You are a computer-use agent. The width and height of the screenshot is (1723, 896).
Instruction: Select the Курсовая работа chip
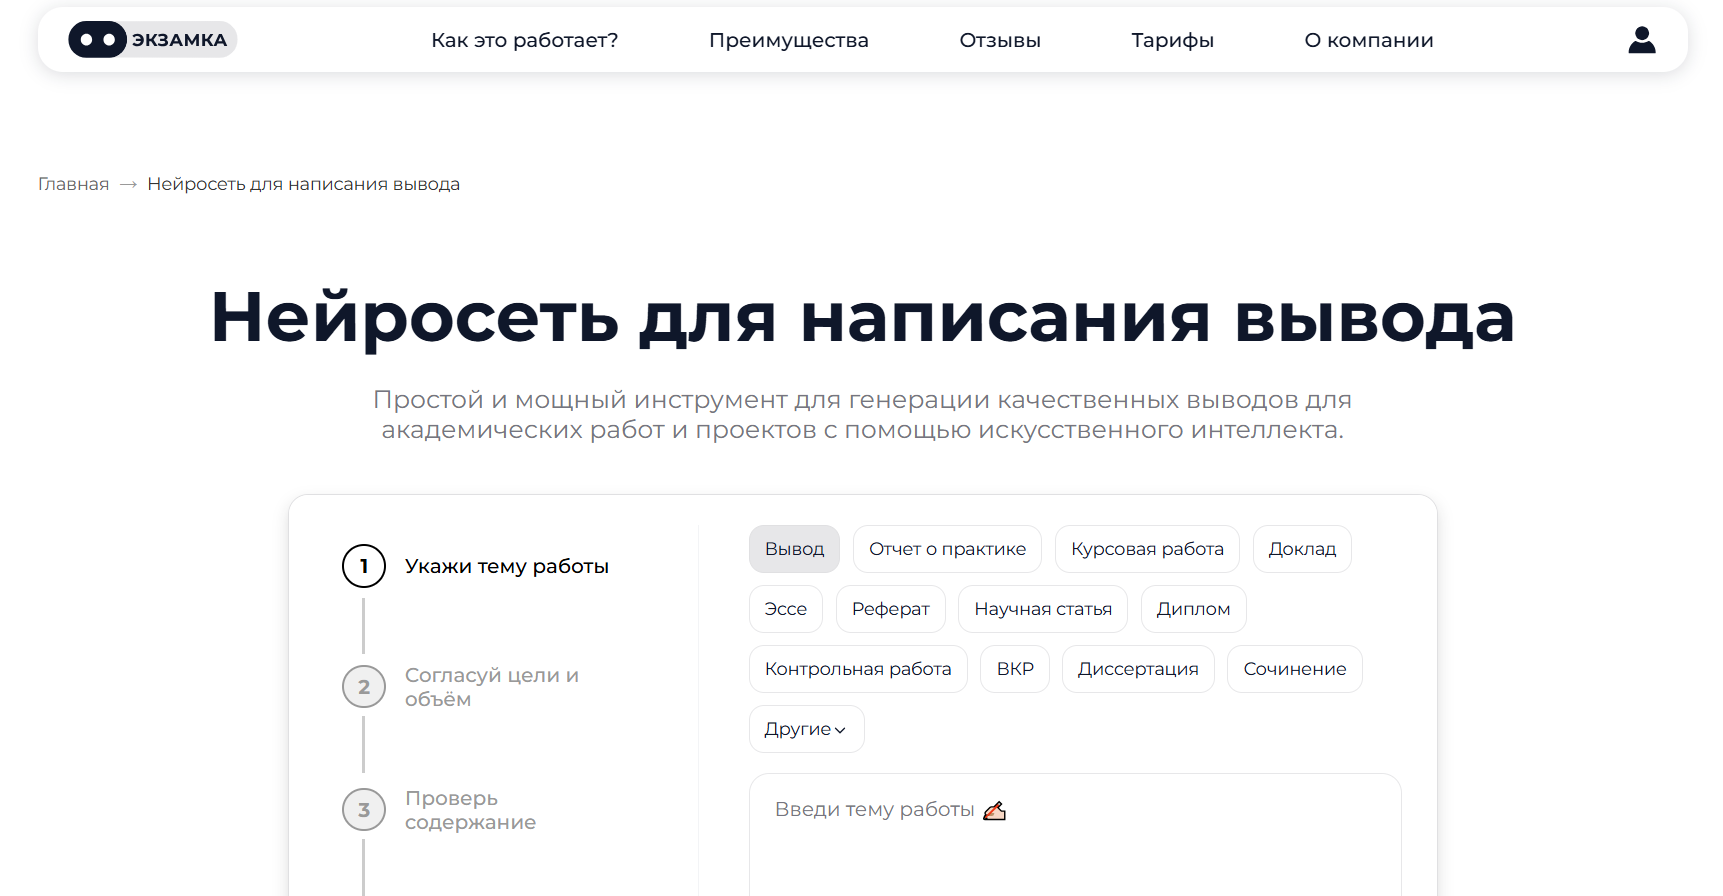tap(1146, 549)
